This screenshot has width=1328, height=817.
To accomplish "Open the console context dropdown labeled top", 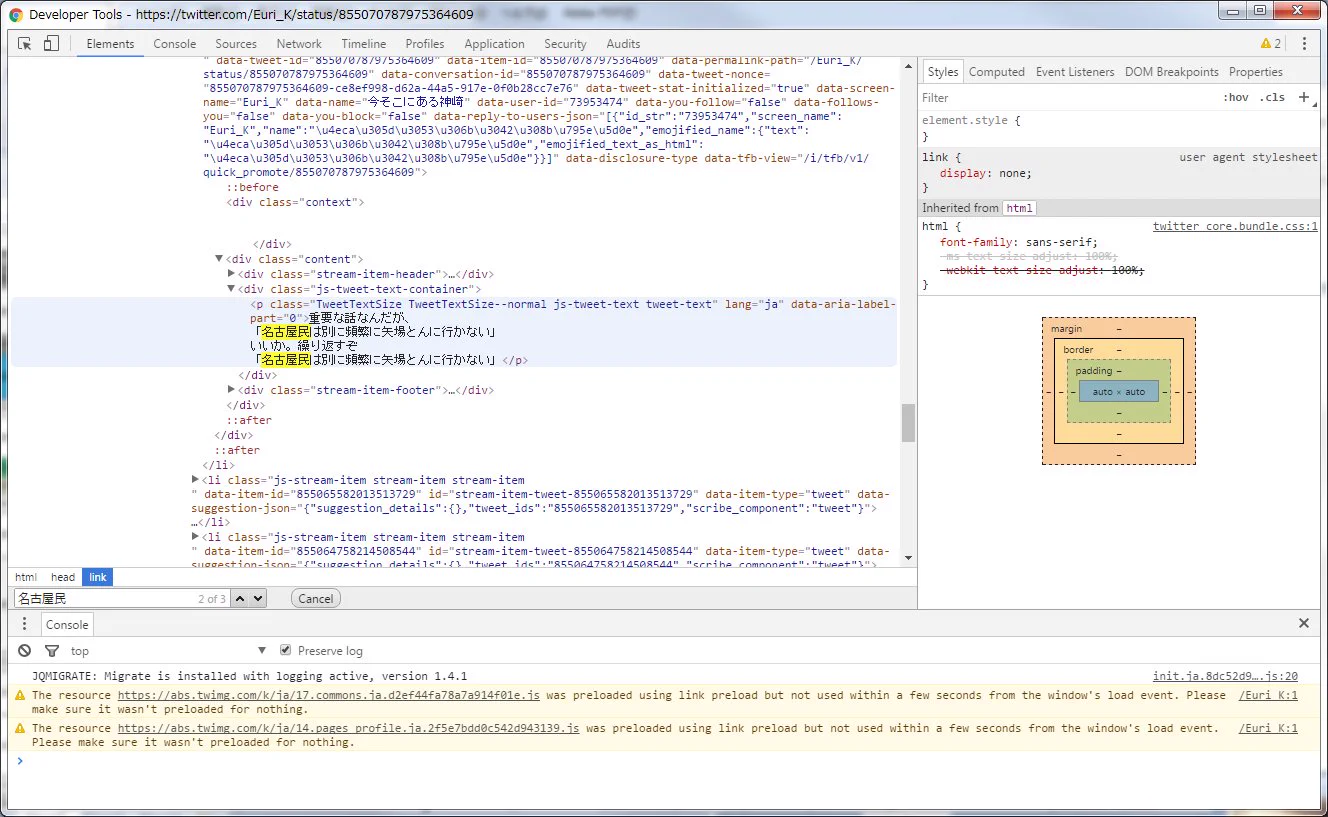I will point(168,651).
